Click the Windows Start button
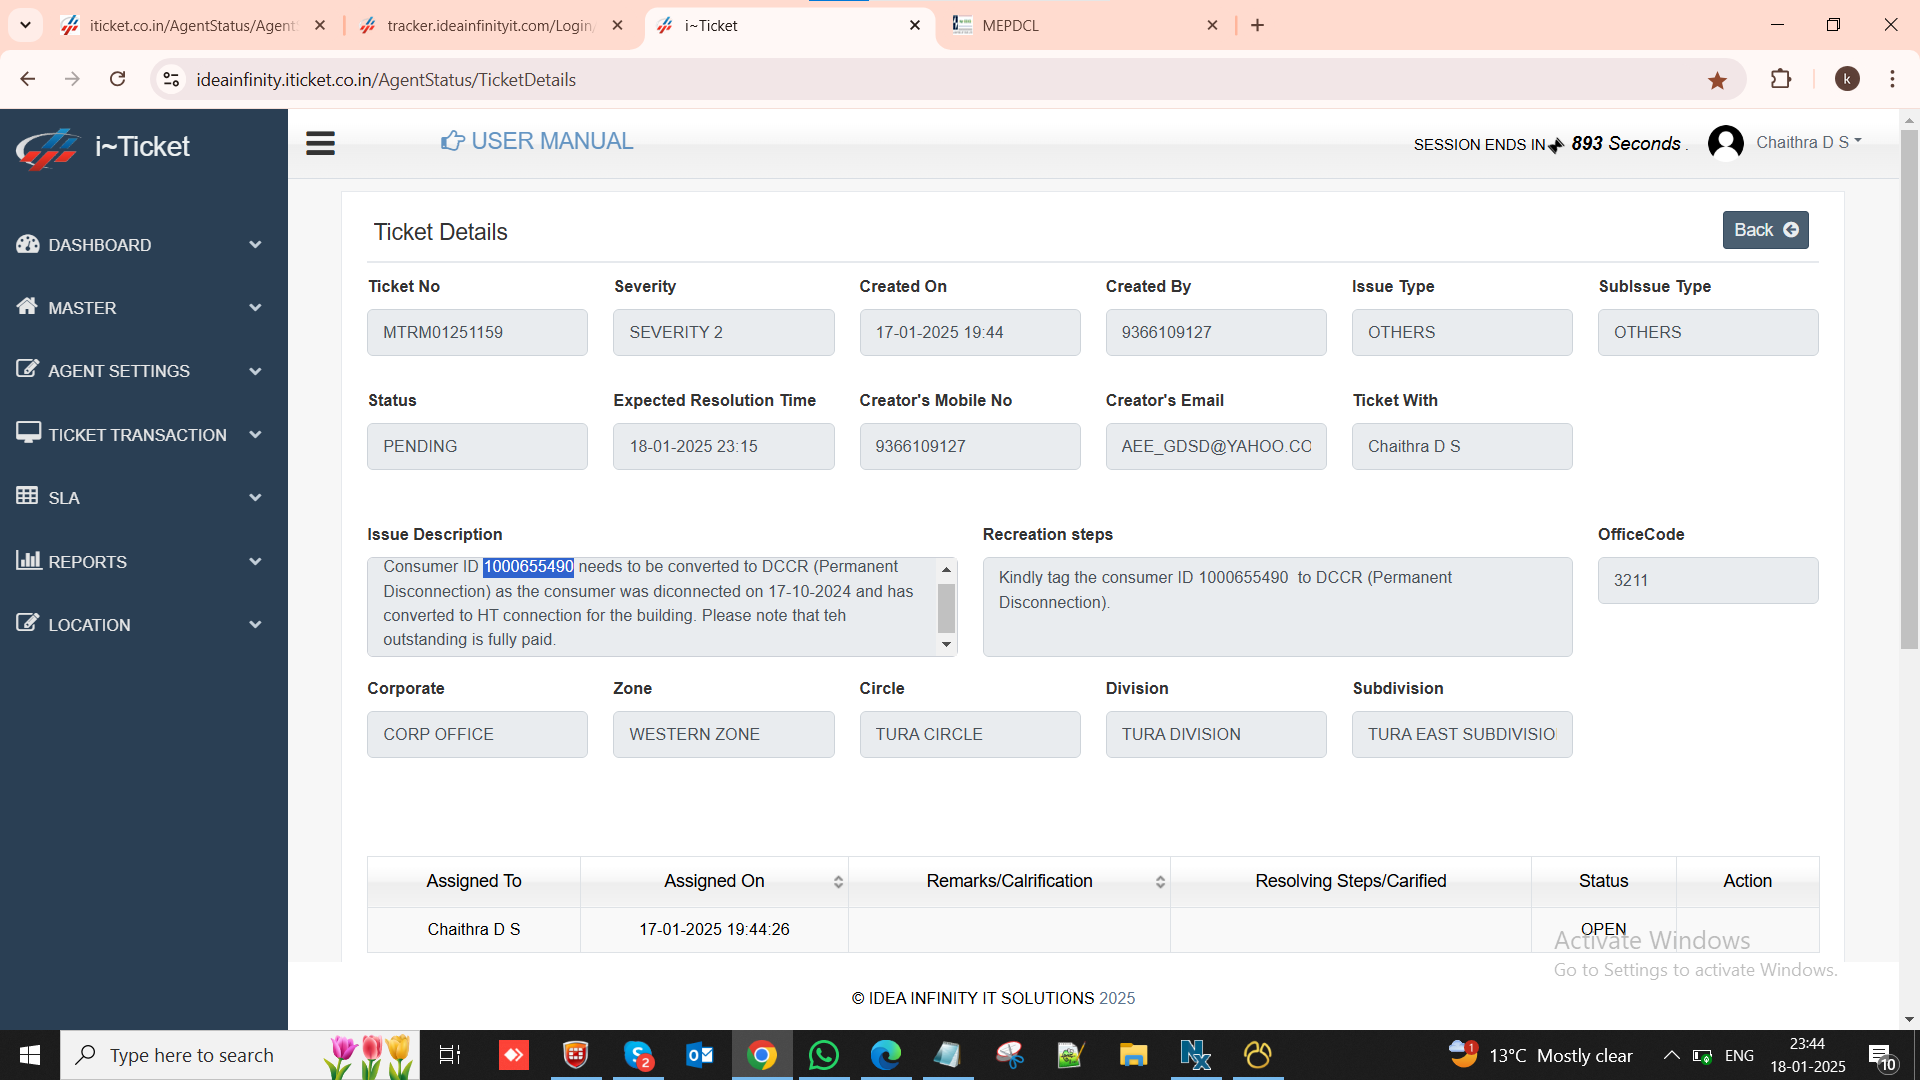 click(x=30, y=1055)
